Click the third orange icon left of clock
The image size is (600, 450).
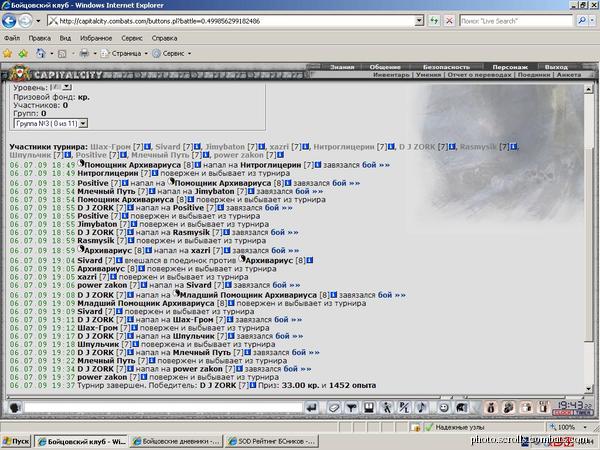pos(527,408)
